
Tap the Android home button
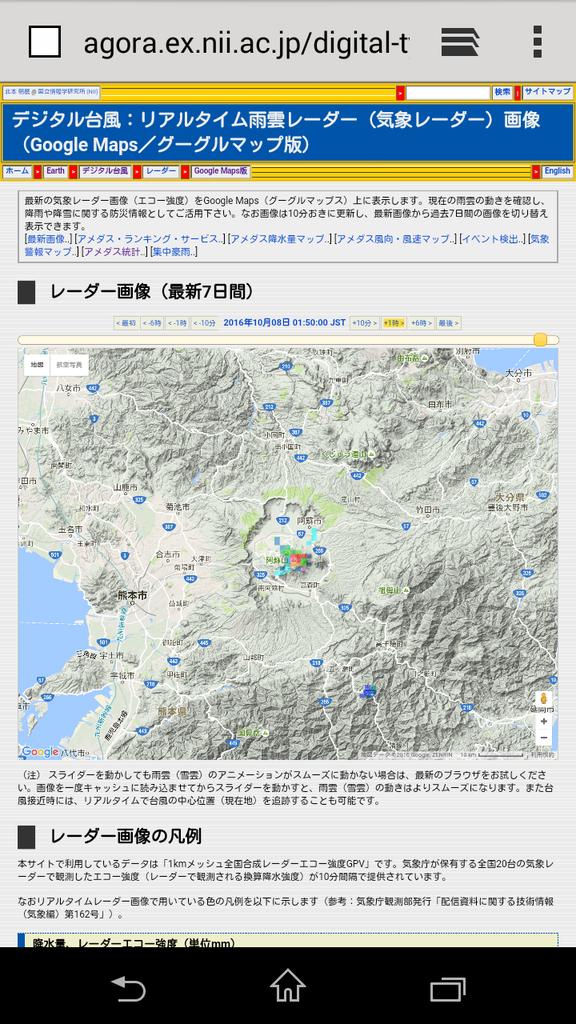tap(288, 985)
